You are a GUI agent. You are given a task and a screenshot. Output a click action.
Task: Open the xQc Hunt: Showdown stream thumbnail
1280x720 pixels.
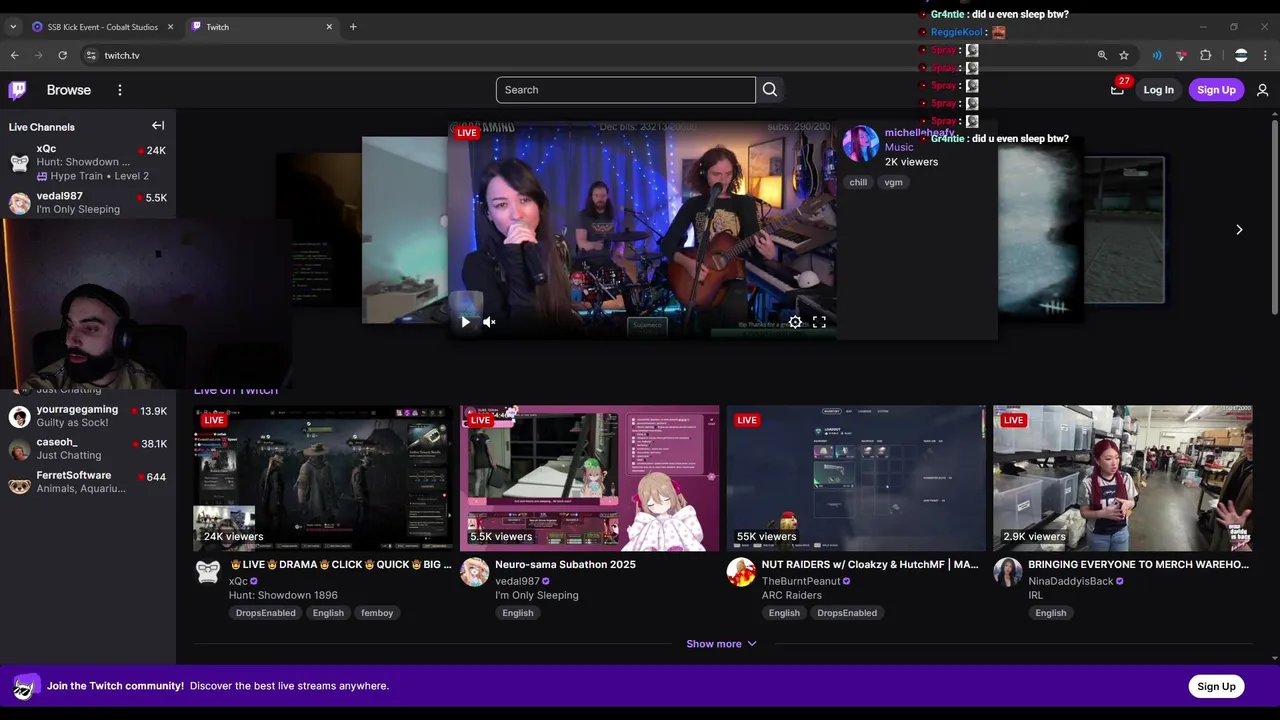(323, 478)
